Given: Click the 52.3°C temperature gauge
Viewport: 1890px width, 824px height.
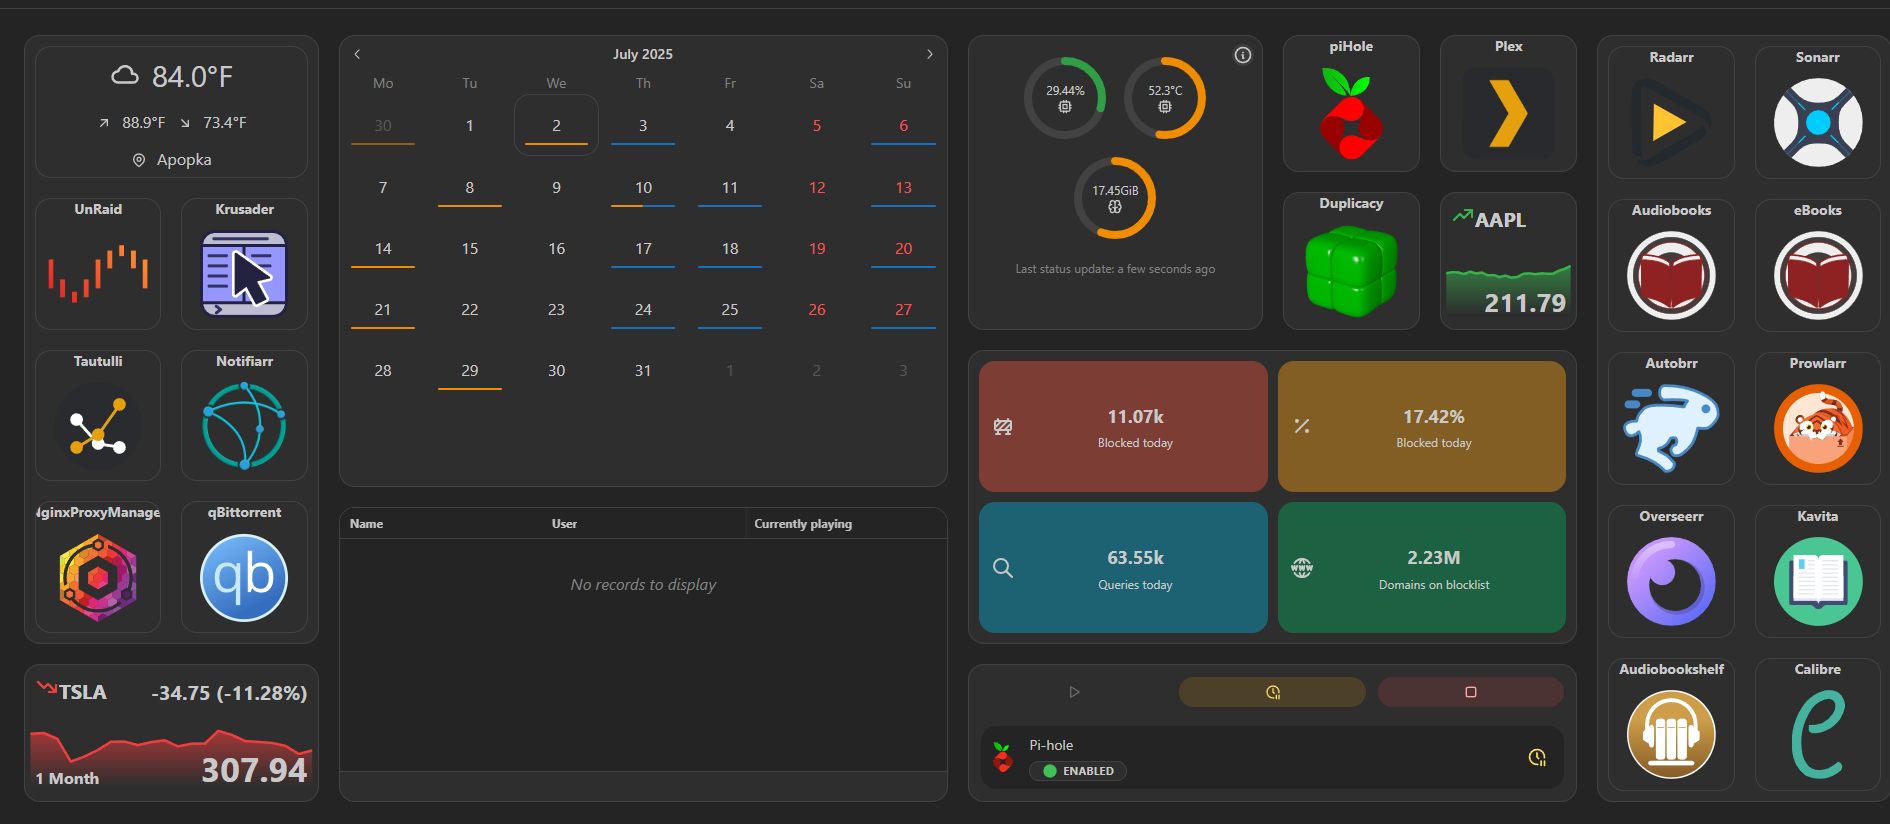Looking at the screenshot, I should click(x=1165, y=97).
